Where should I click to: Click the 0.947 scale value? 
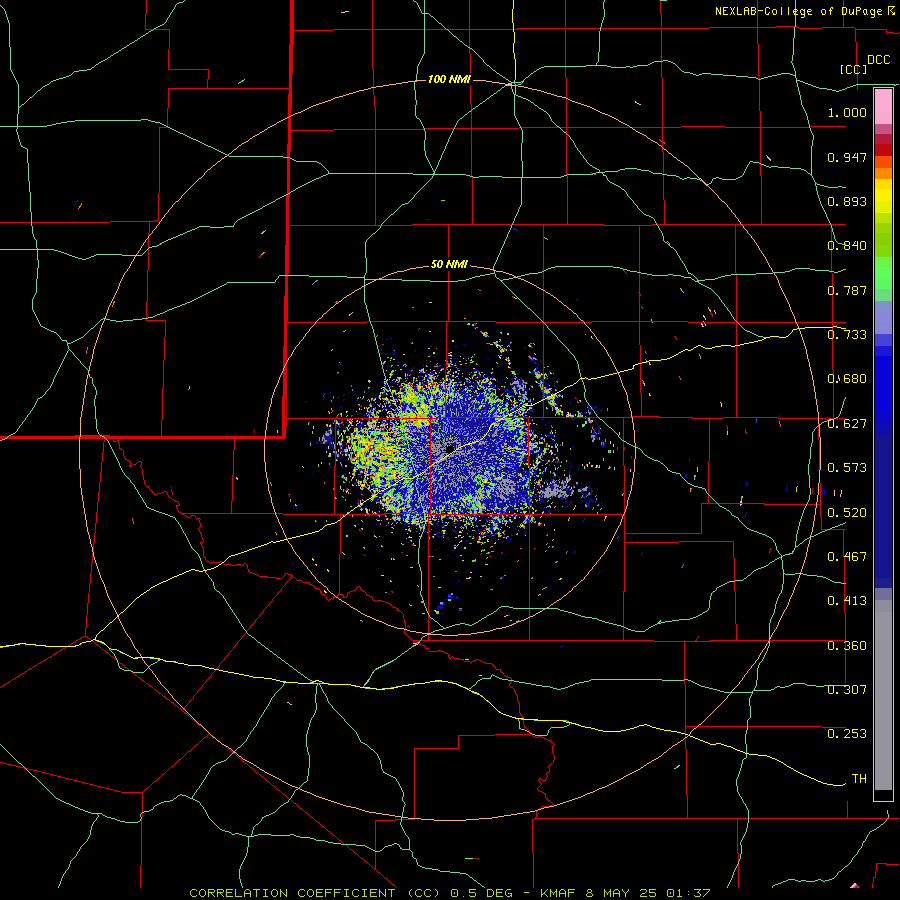(847, 157)
